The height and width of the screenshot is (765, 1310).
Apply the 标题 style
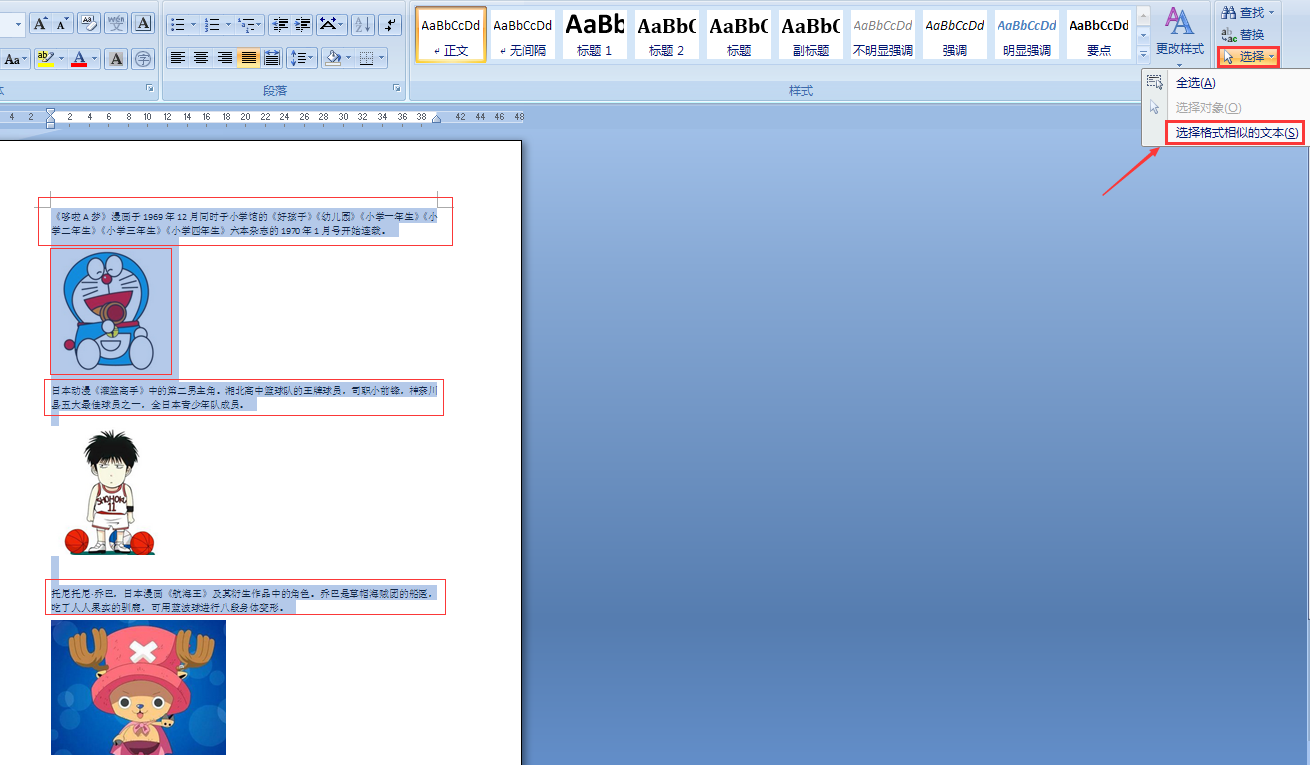(x=739, y=35)
